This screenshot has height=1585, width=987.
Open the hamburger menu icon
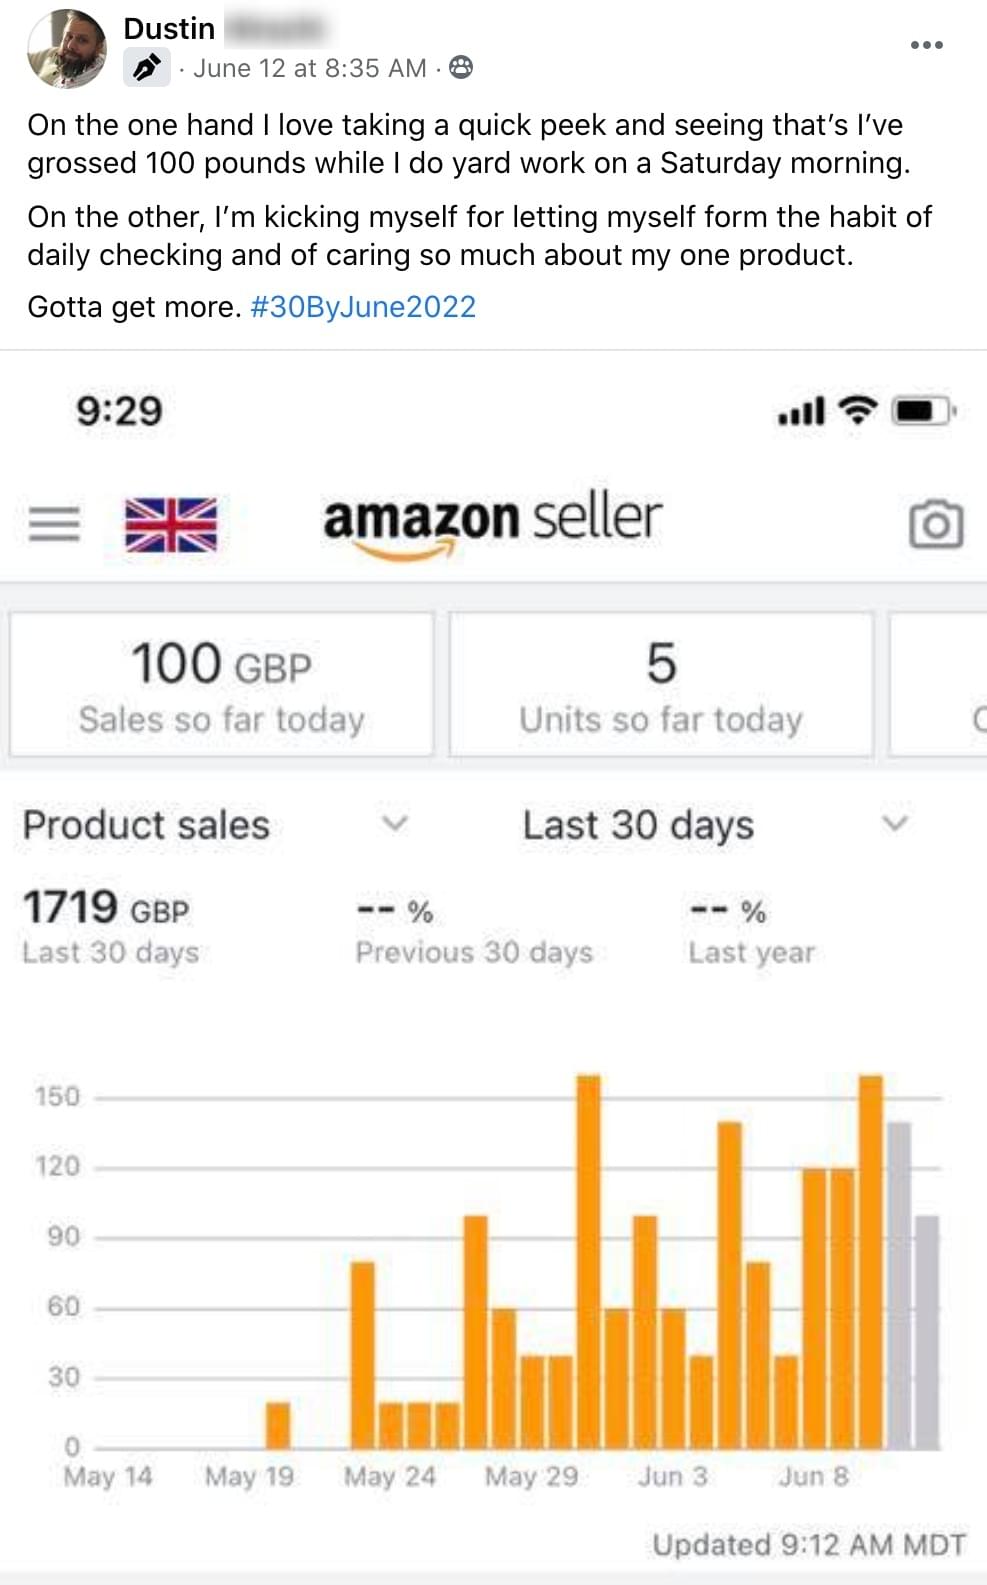pos(54,523)
